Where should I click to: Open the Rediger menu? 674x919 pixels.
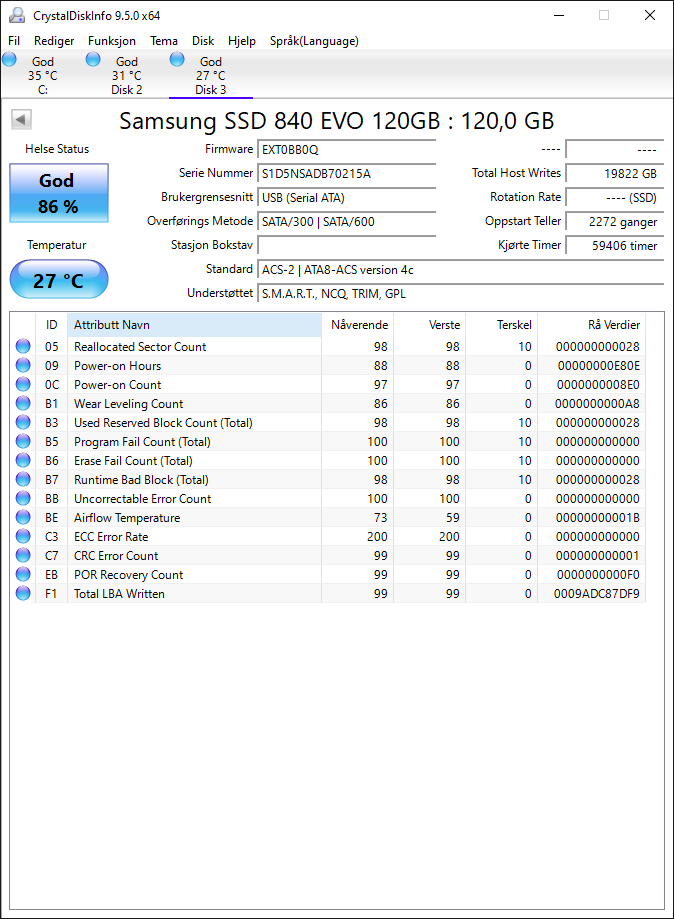click(x=54, y=41)
